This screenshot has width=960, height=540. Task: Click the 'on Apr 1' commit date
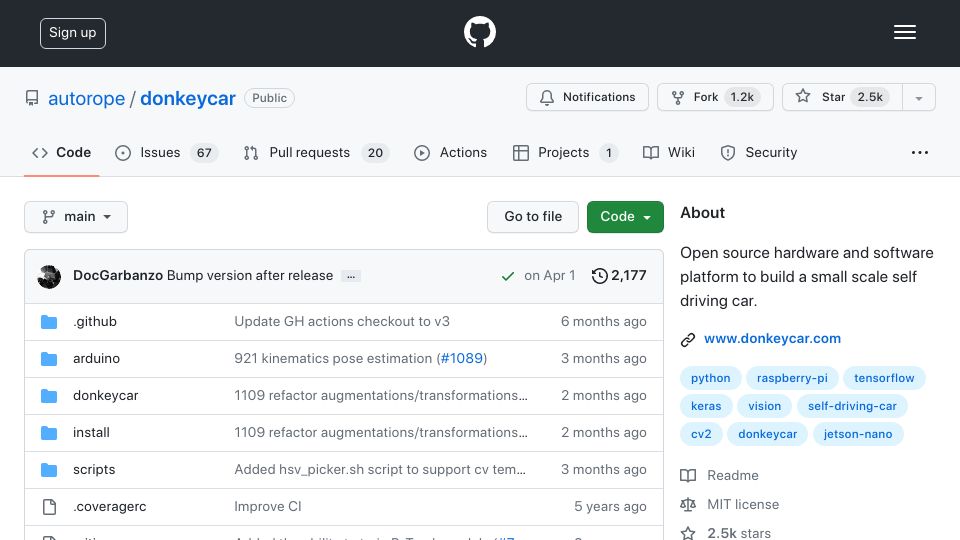click(549, 276)
